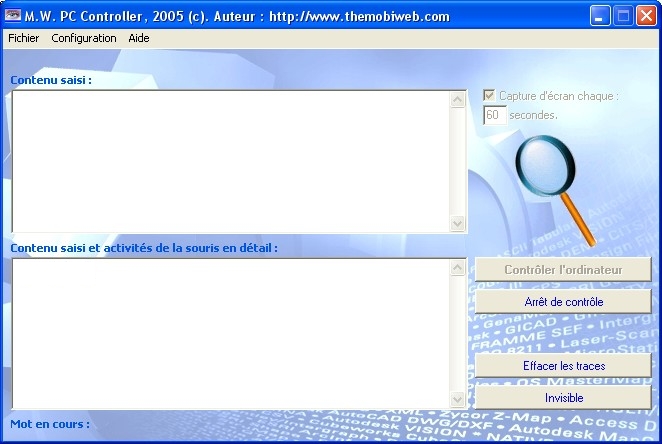Close the PC Controller window
Screen dimensions: 662x444
(645, 16)
